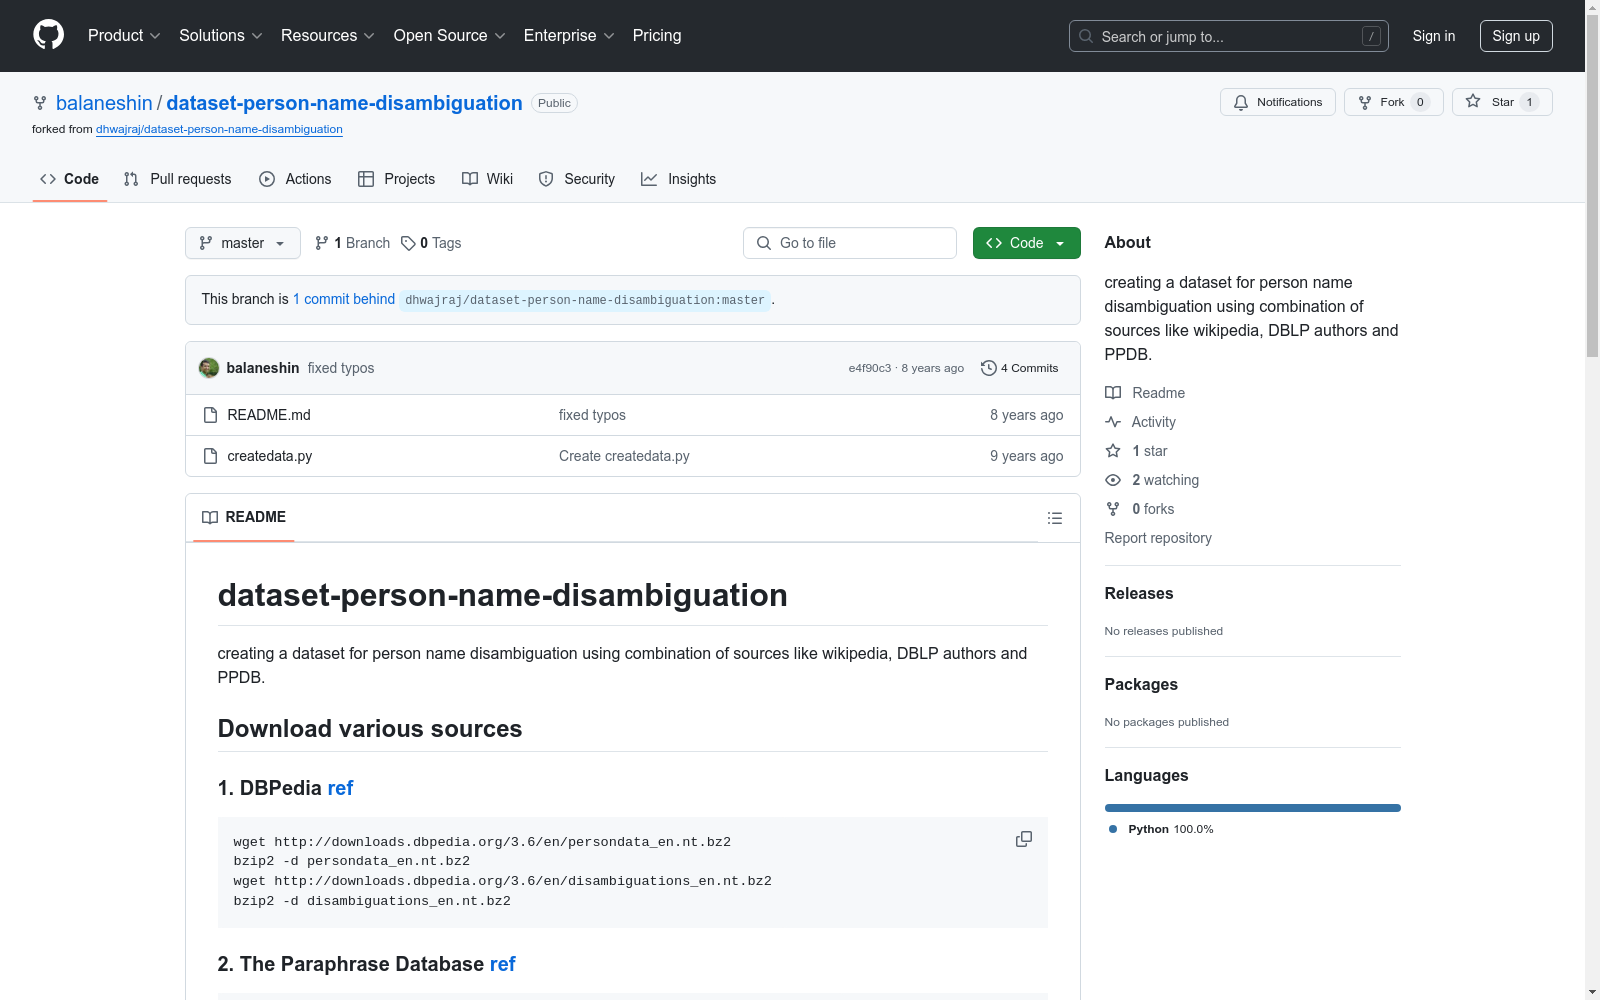Open the README outline list icon
1600x1000 pixels.
[x=1055, y=518]
